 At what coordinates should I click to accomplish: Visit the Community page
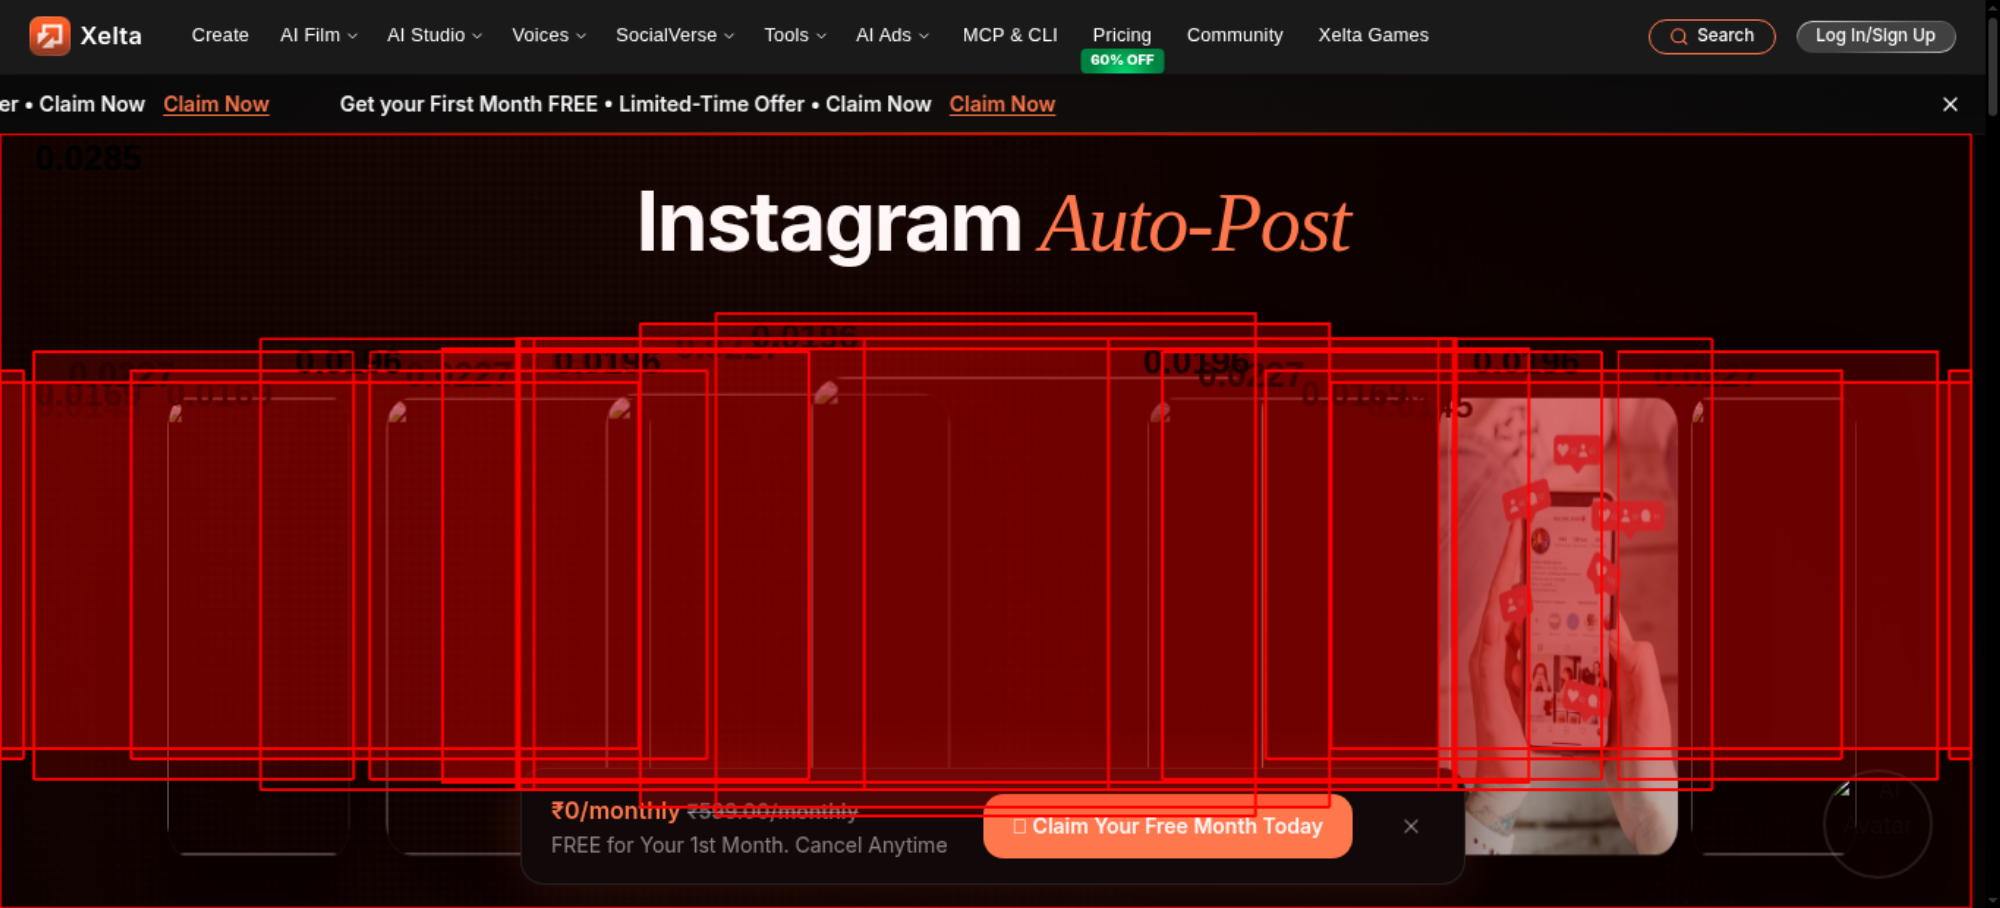coord(1235,35)
